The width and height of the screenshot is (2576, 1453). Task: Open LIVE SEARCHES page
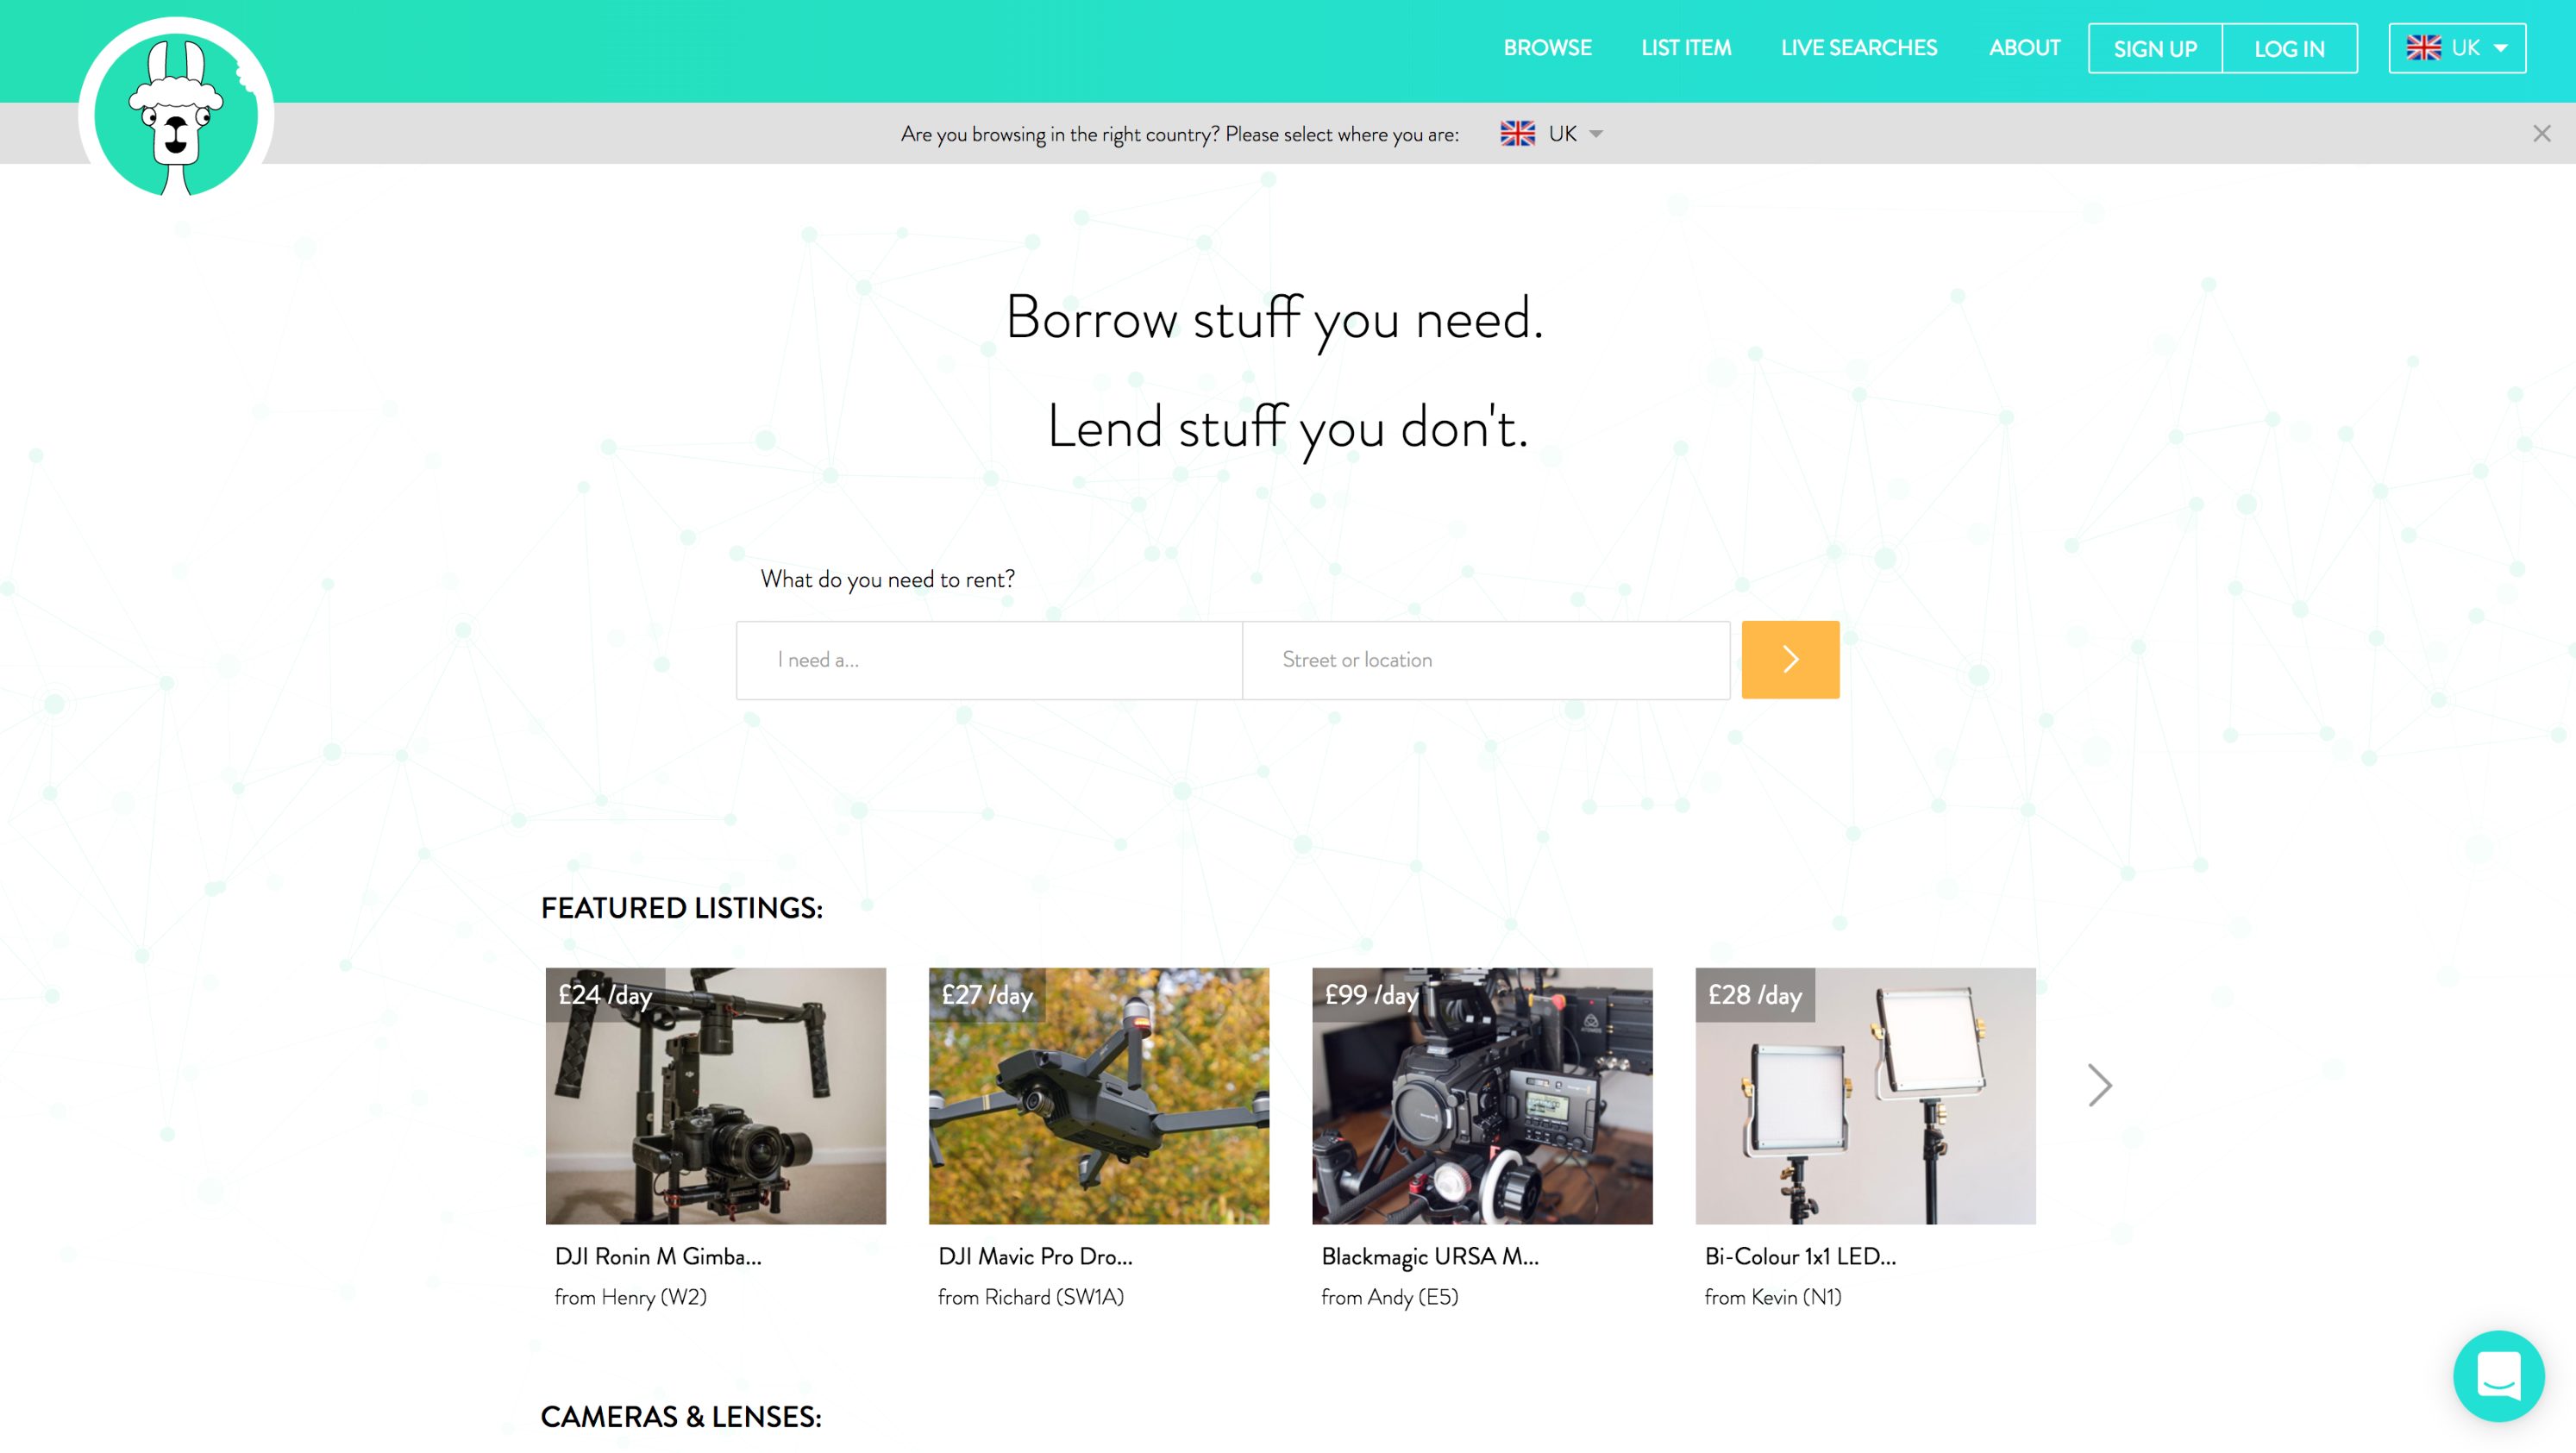(x=1859, y=48)
